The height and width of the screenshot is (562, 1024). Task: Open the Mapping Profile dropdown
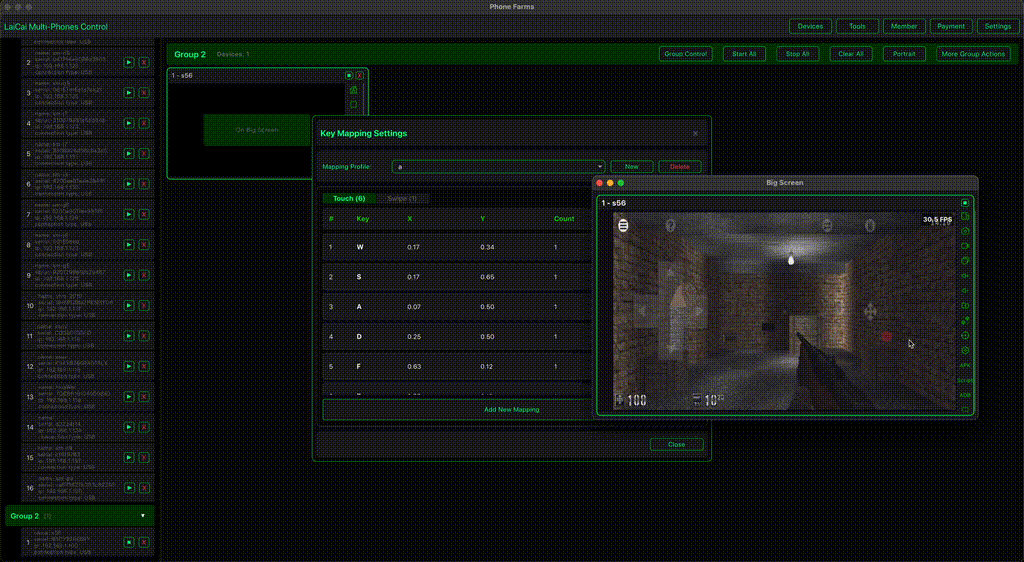click(499, 167)
